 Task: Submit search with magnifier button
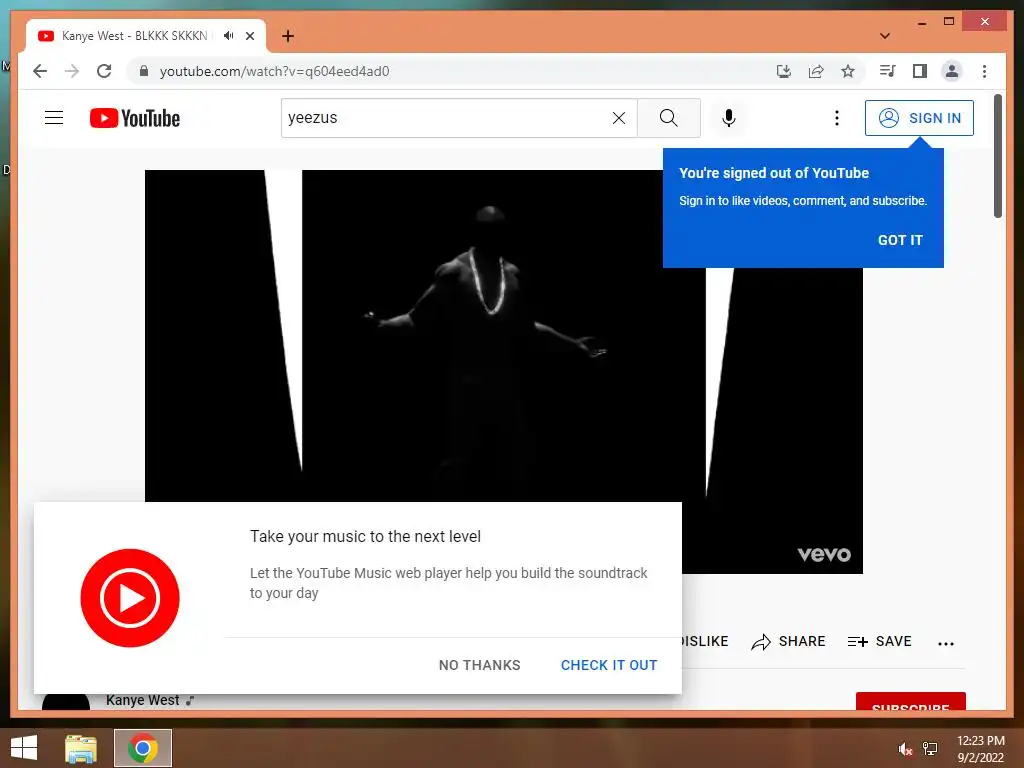click(668, 118)
